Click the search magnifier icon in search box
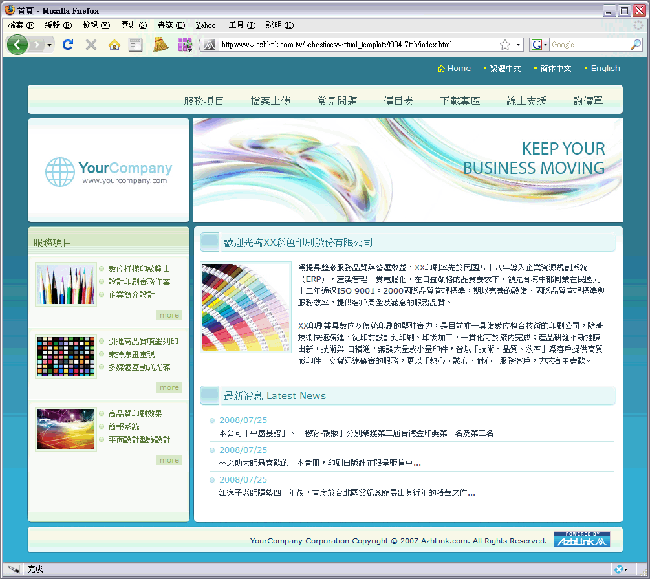 (635, 45)
